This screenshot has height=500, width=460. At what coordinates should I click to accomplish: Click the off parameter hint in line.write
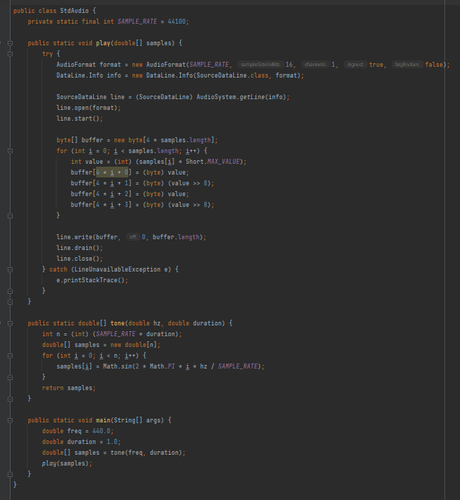click(133, 237)
